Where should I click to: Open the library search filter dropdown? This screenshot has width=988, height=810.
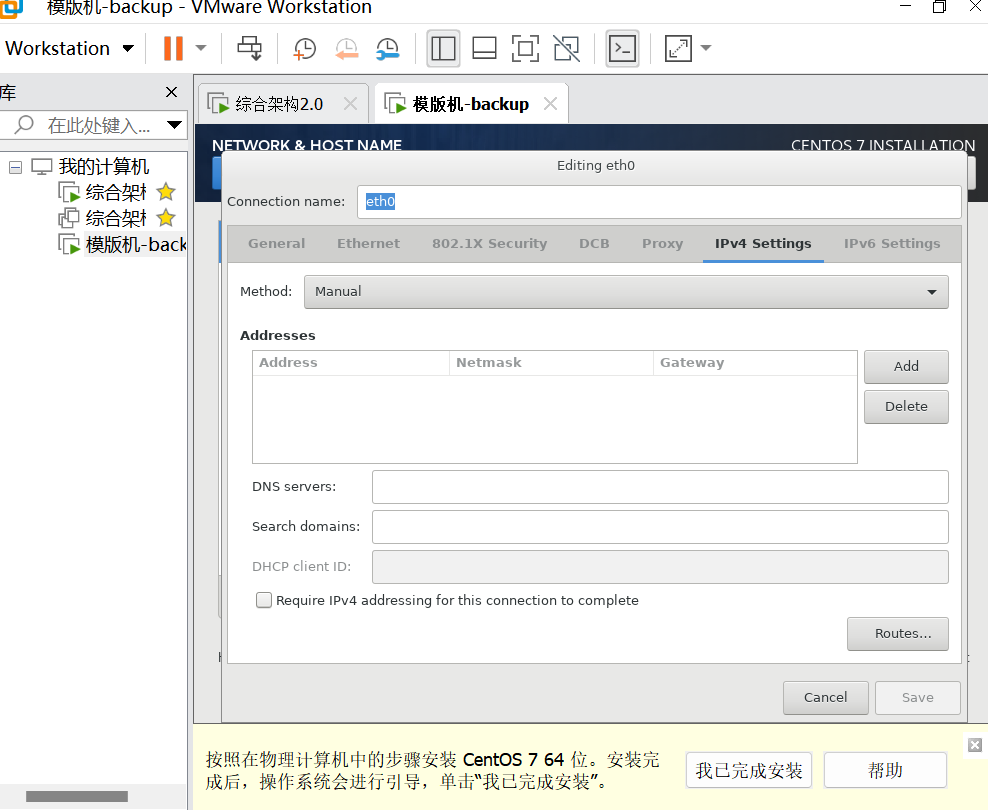tap(175, 125)
